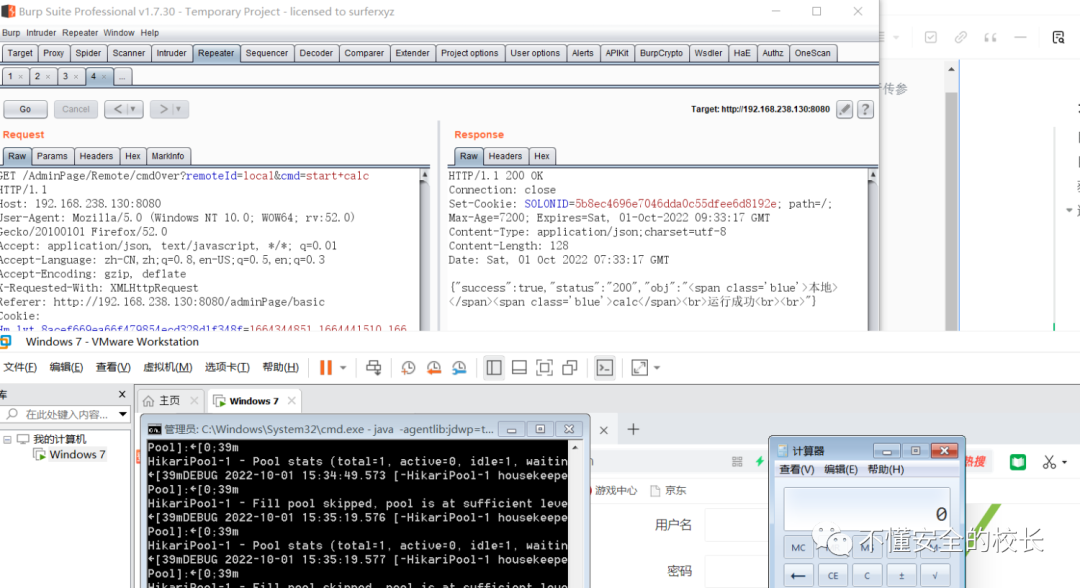
Task: Open the Window menu in Burp
Action: click(118, 33)
